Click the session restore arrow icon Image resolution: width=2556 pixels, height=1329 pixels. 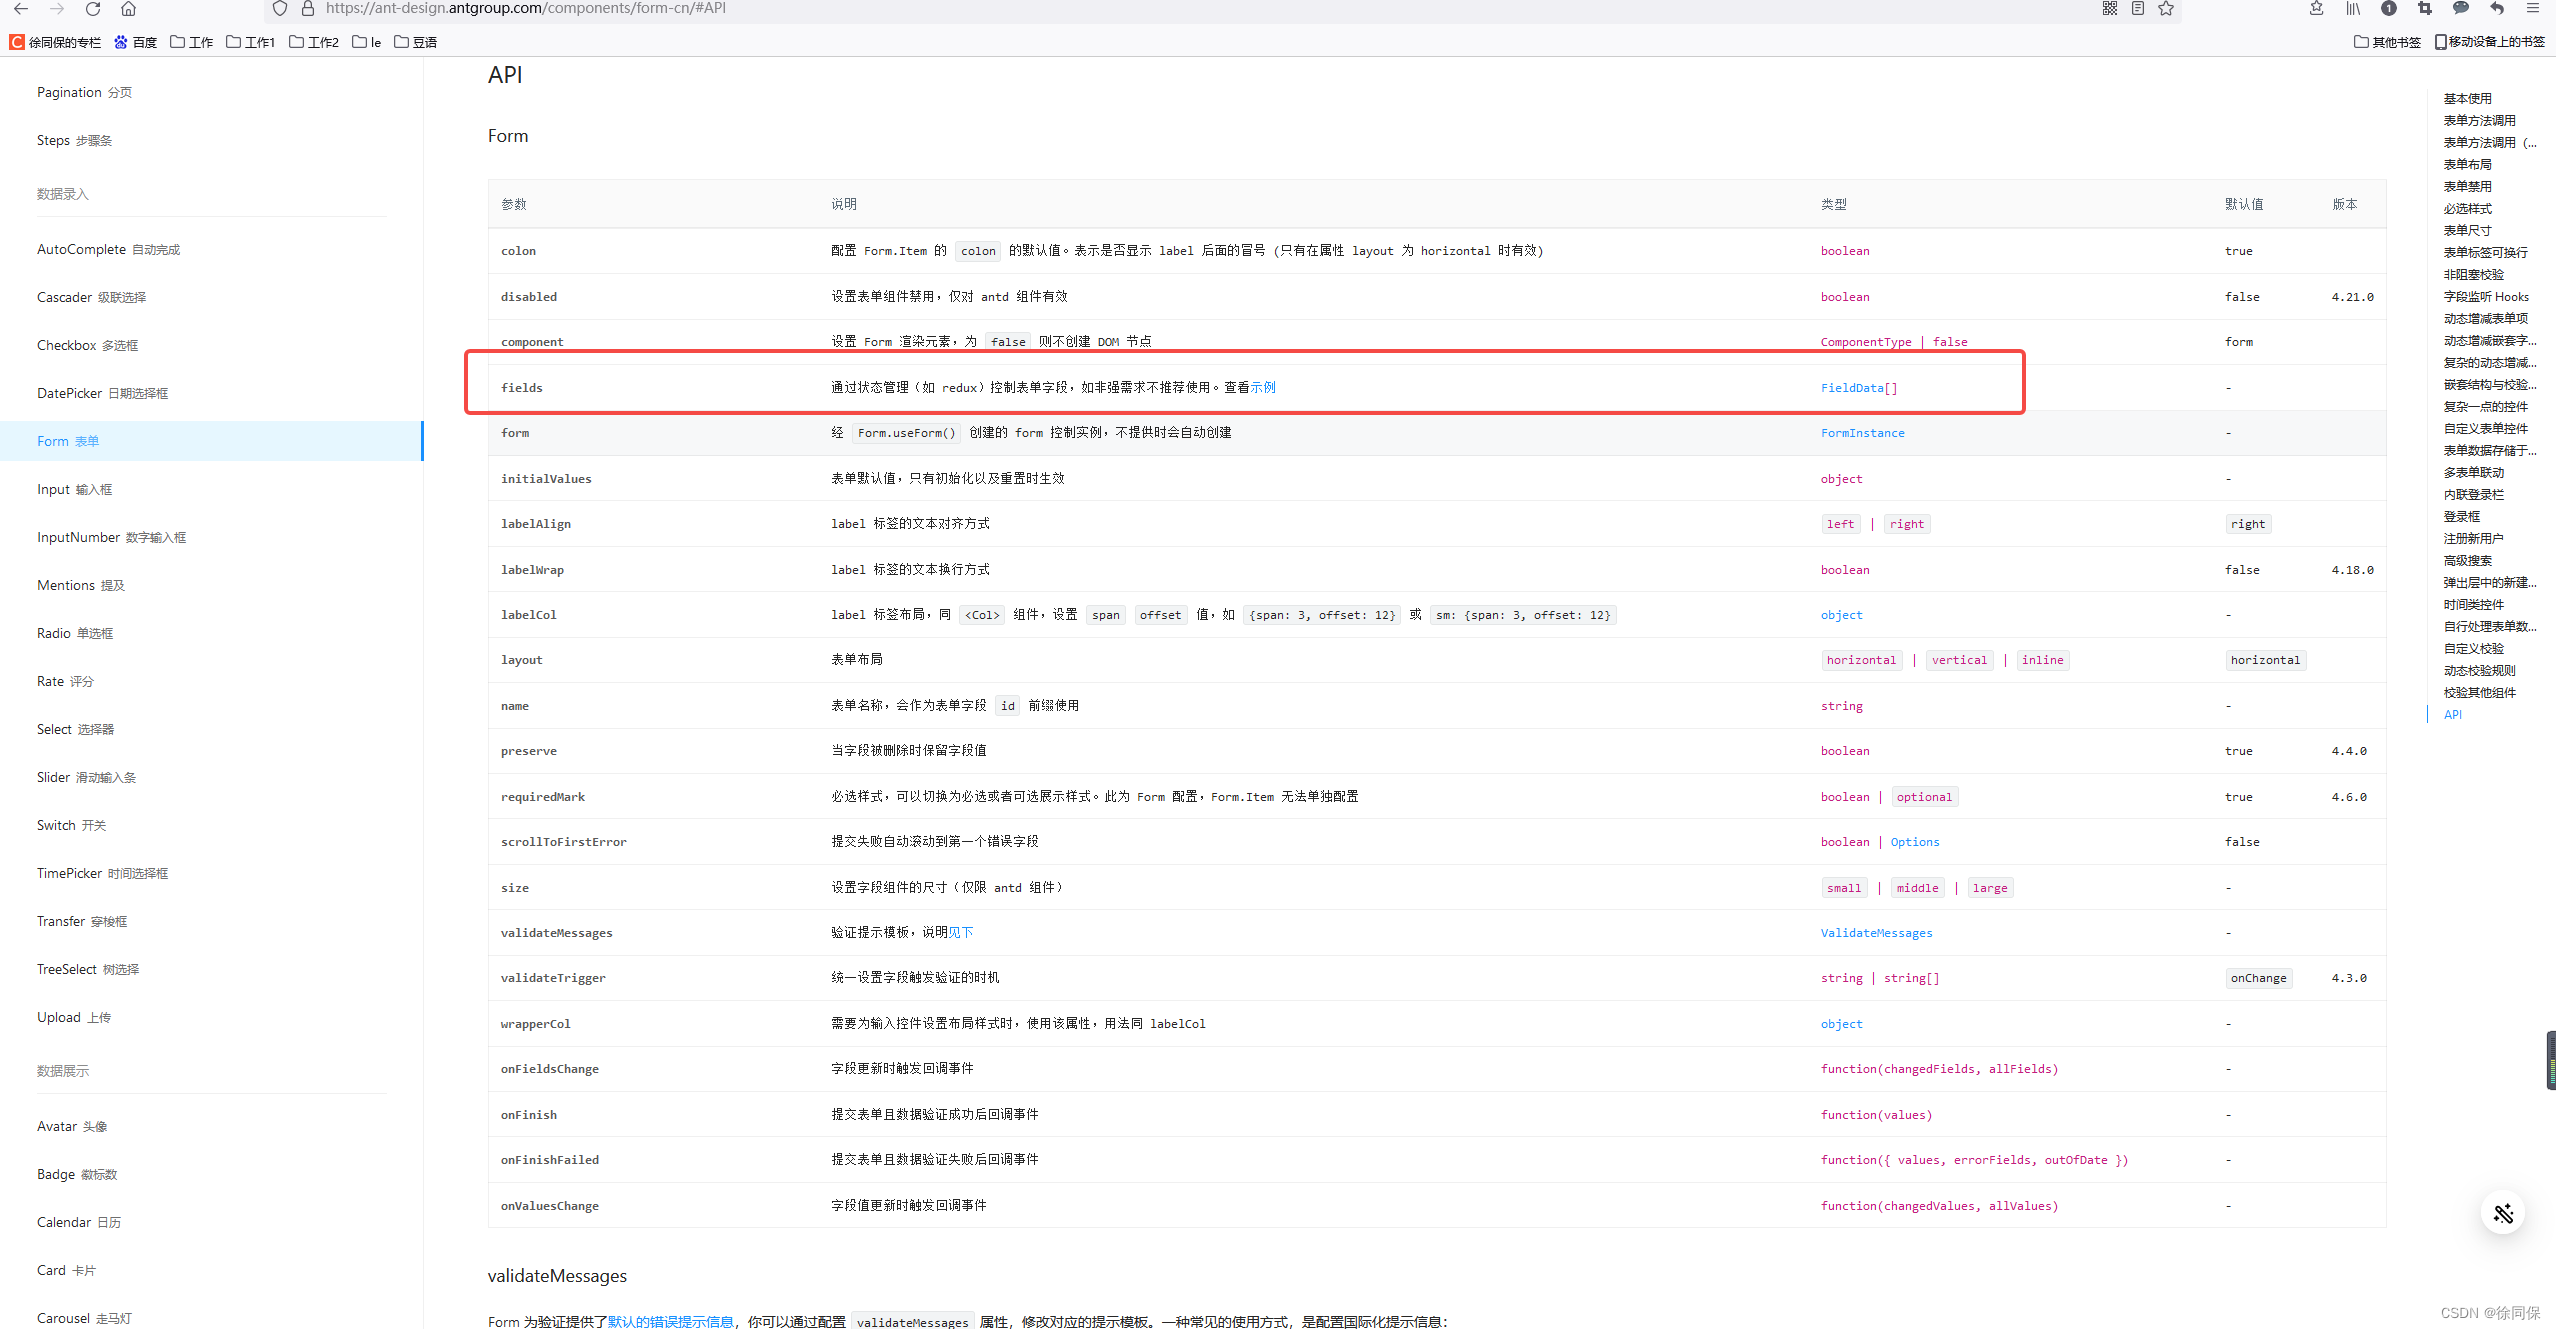pyautogui.click(x=2497, y=9)
